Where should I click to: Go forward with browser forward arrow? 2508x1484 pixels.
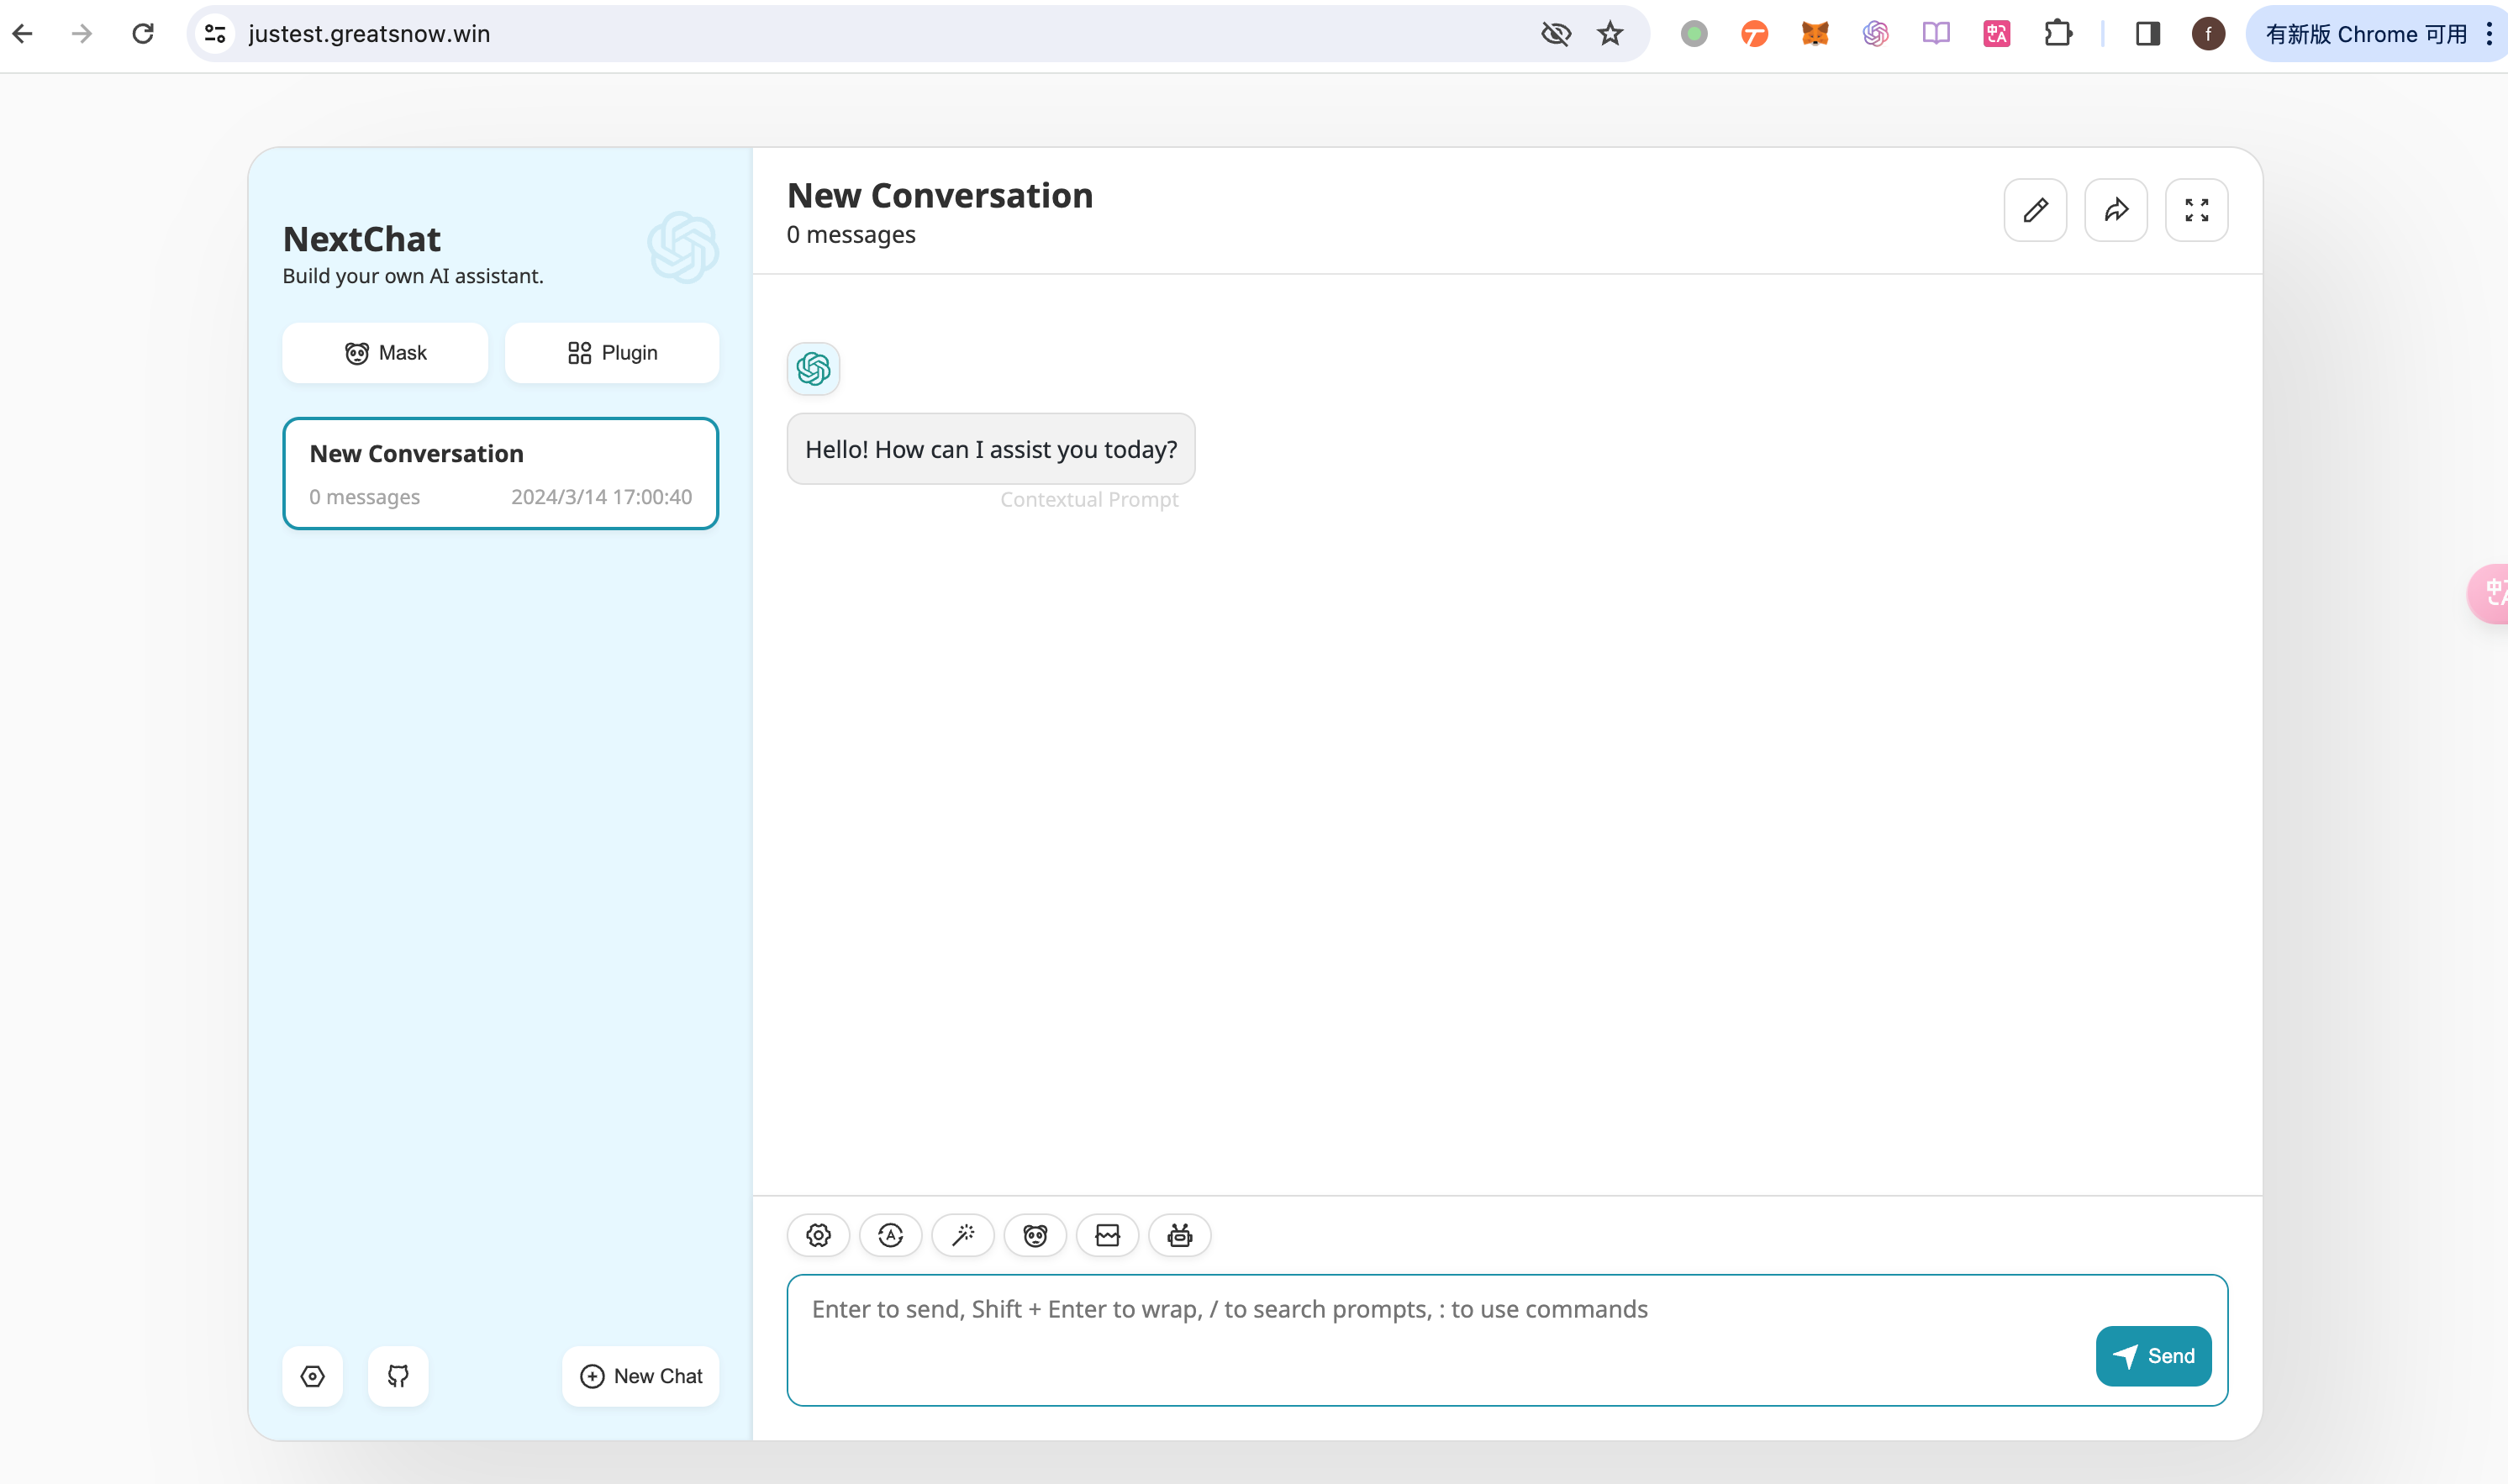(82, 34)
